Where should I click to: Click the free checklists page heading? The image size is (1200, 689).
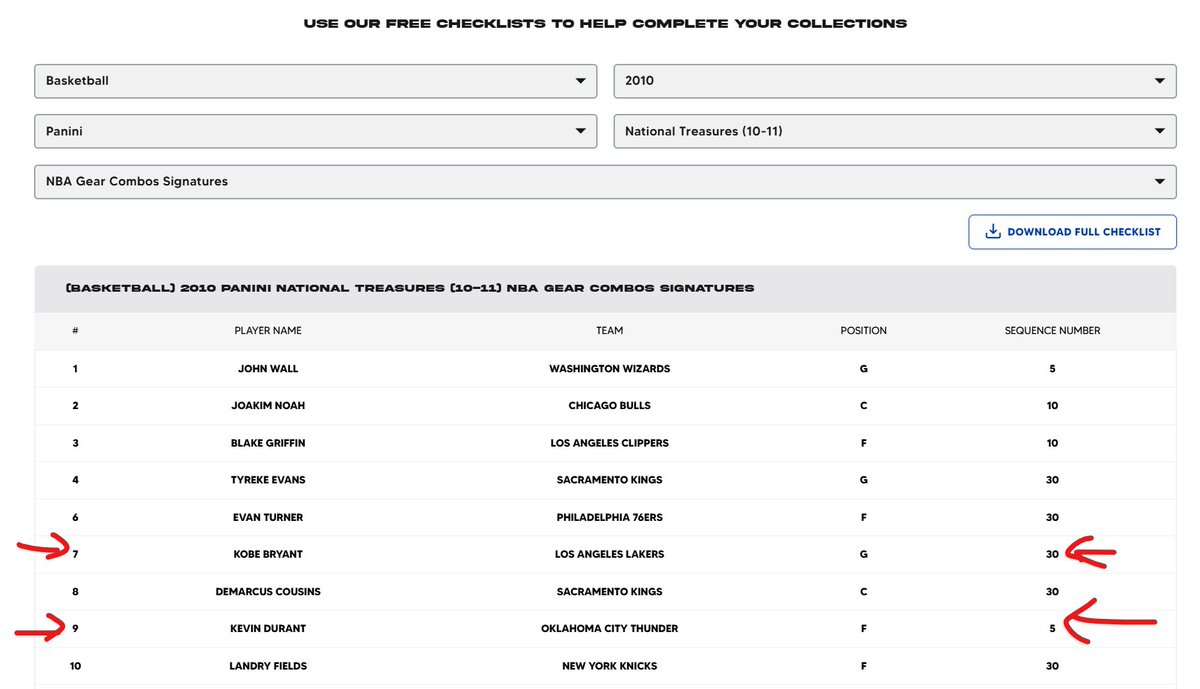coord(605,23)
